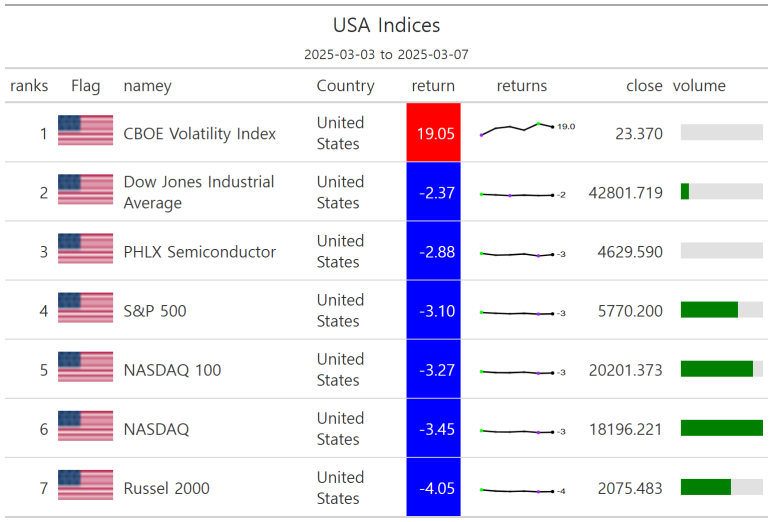
Task: Click the 2025-03-03 to 2025-03-07 subtitle
Action: [386, 54]
